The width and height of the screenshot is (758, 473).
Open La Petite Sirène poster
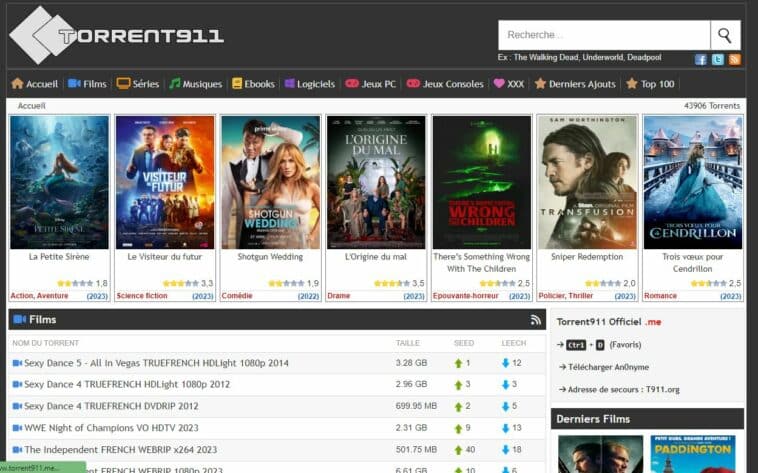59,182
